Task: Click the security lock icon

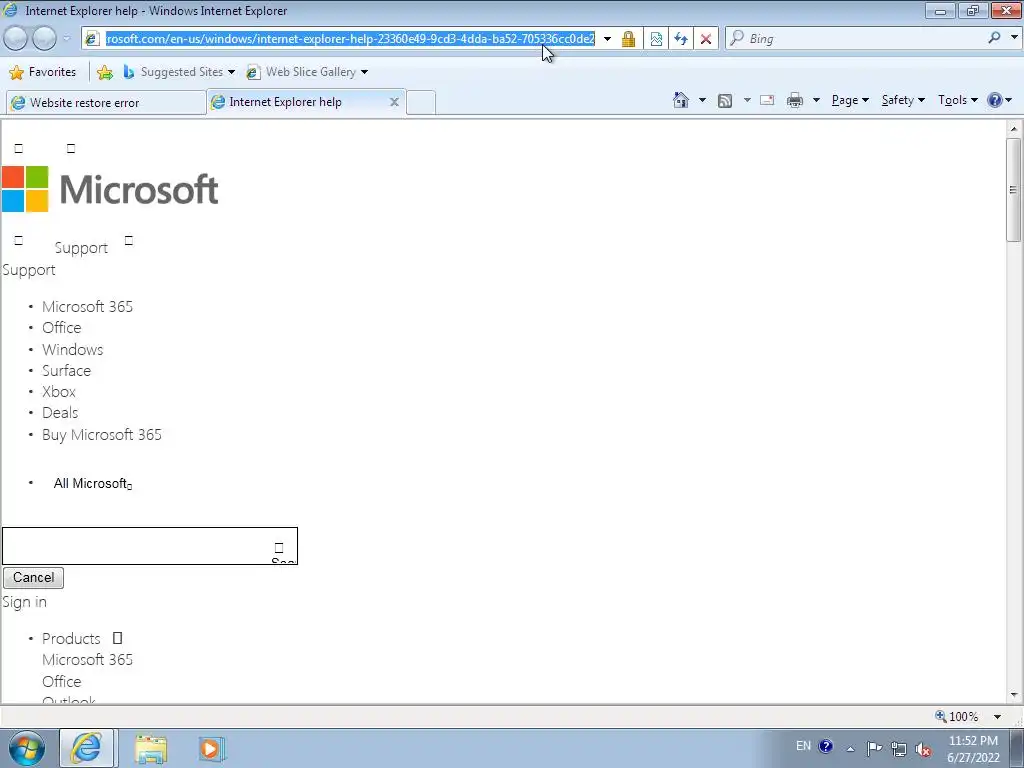Action: click(628, 39)
